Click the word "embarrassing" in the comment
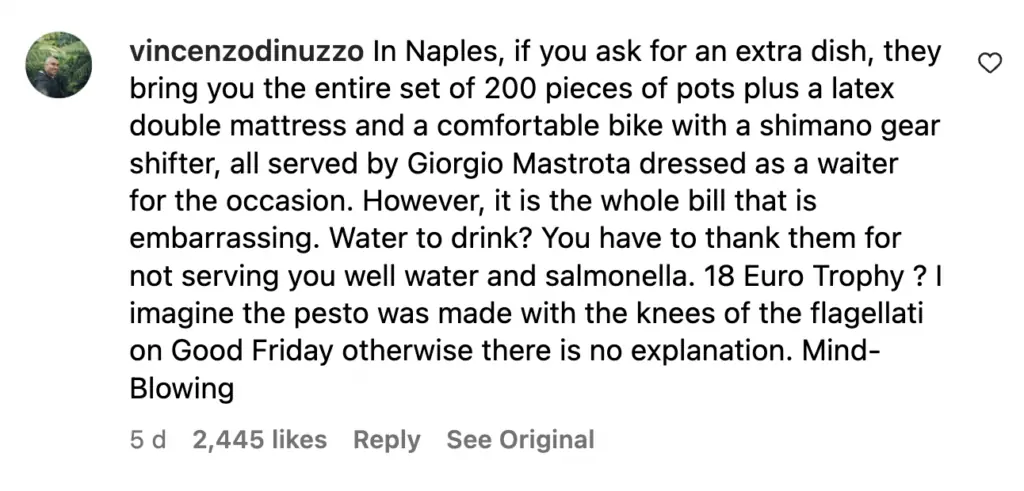The height and width of the screenshot is (491, 1024). [216, 240]
